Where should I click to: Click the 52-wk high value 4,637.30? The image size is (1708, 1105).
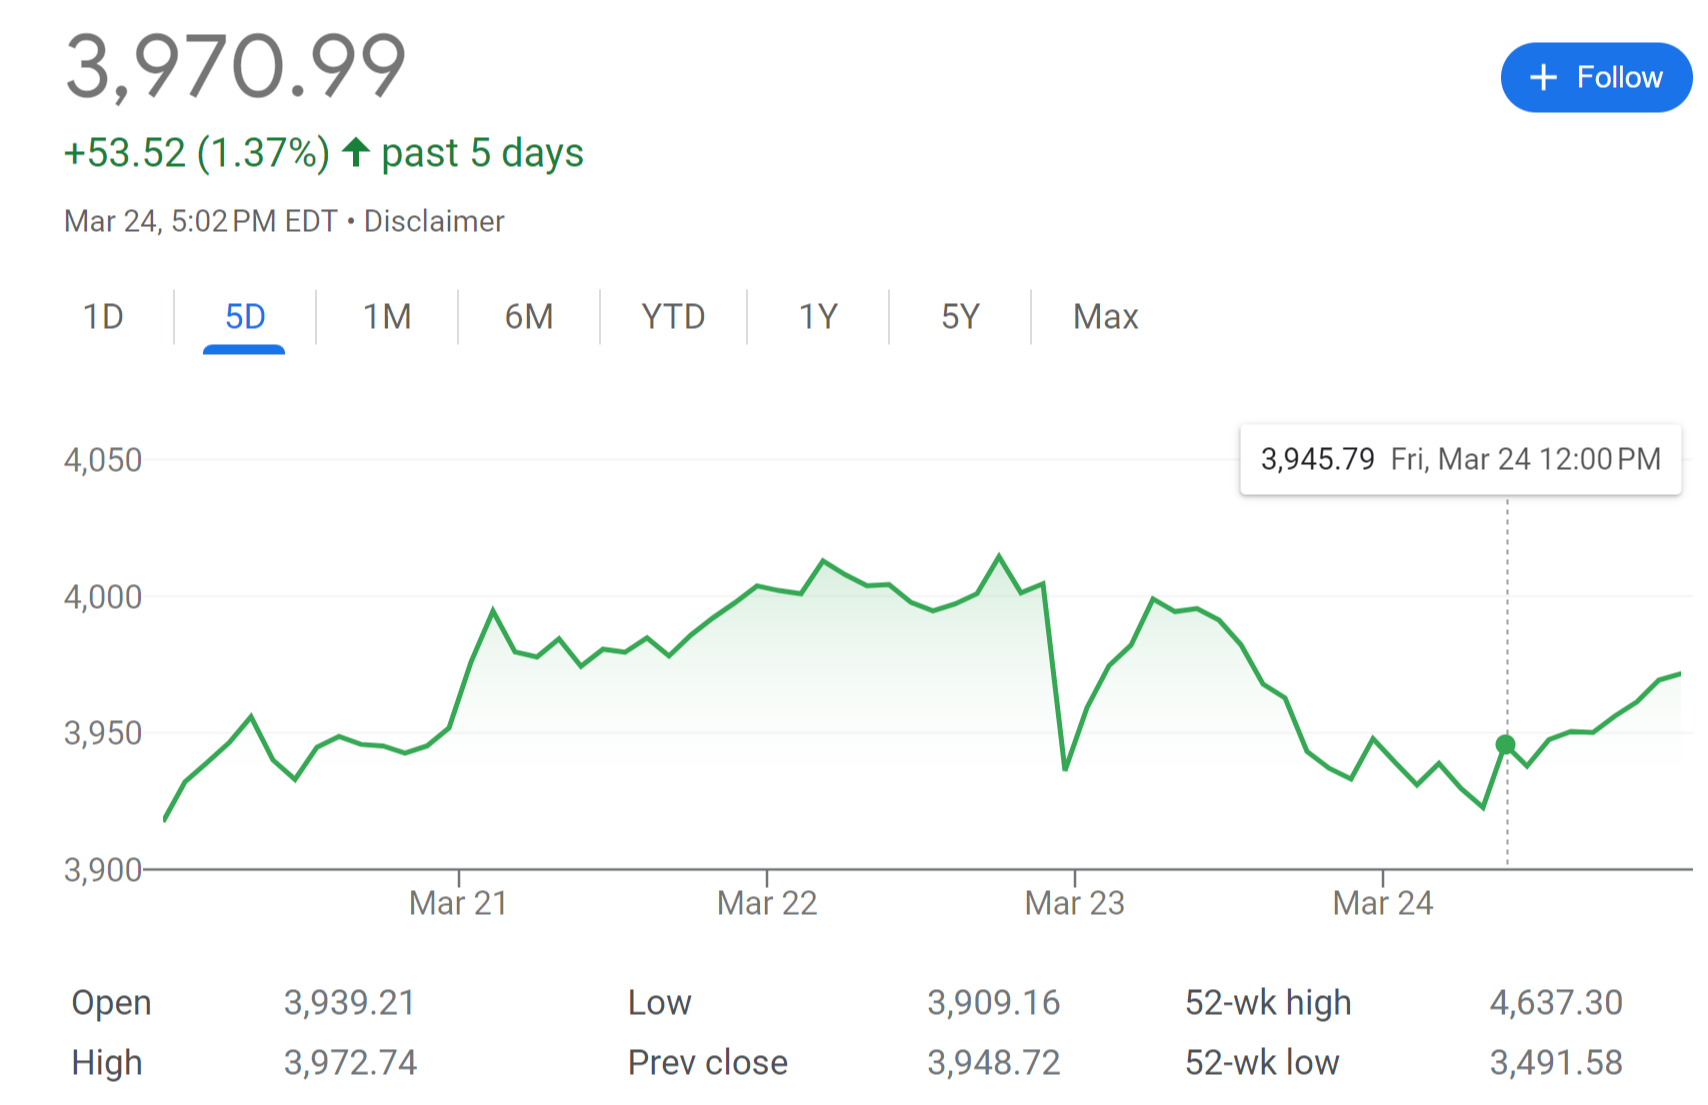1556,1002
